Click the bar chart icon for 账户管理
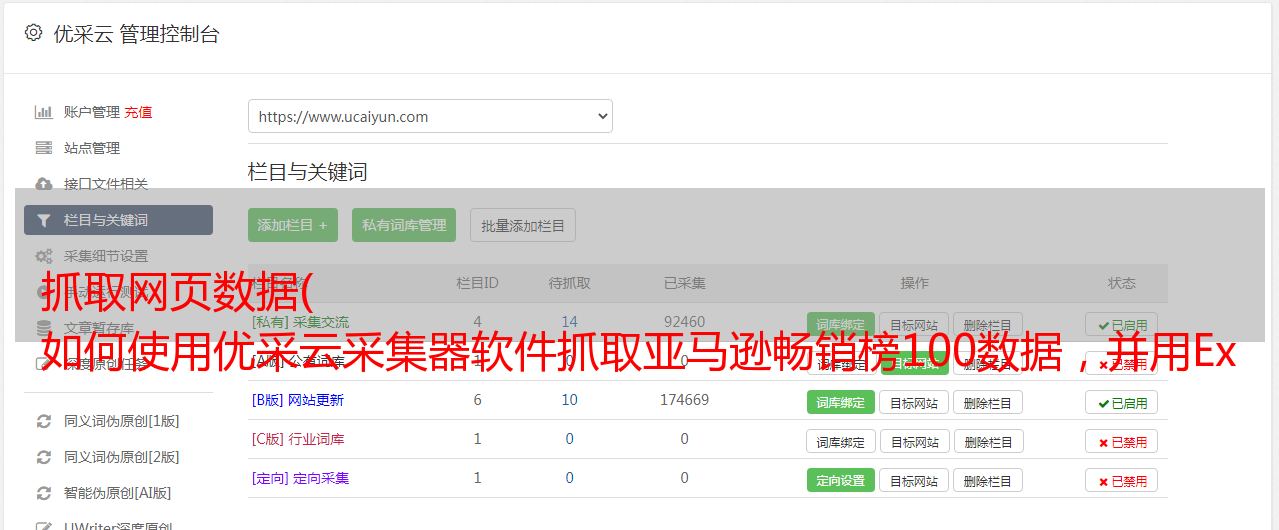Screen dimensions: 1279x530 coord(44,112)
